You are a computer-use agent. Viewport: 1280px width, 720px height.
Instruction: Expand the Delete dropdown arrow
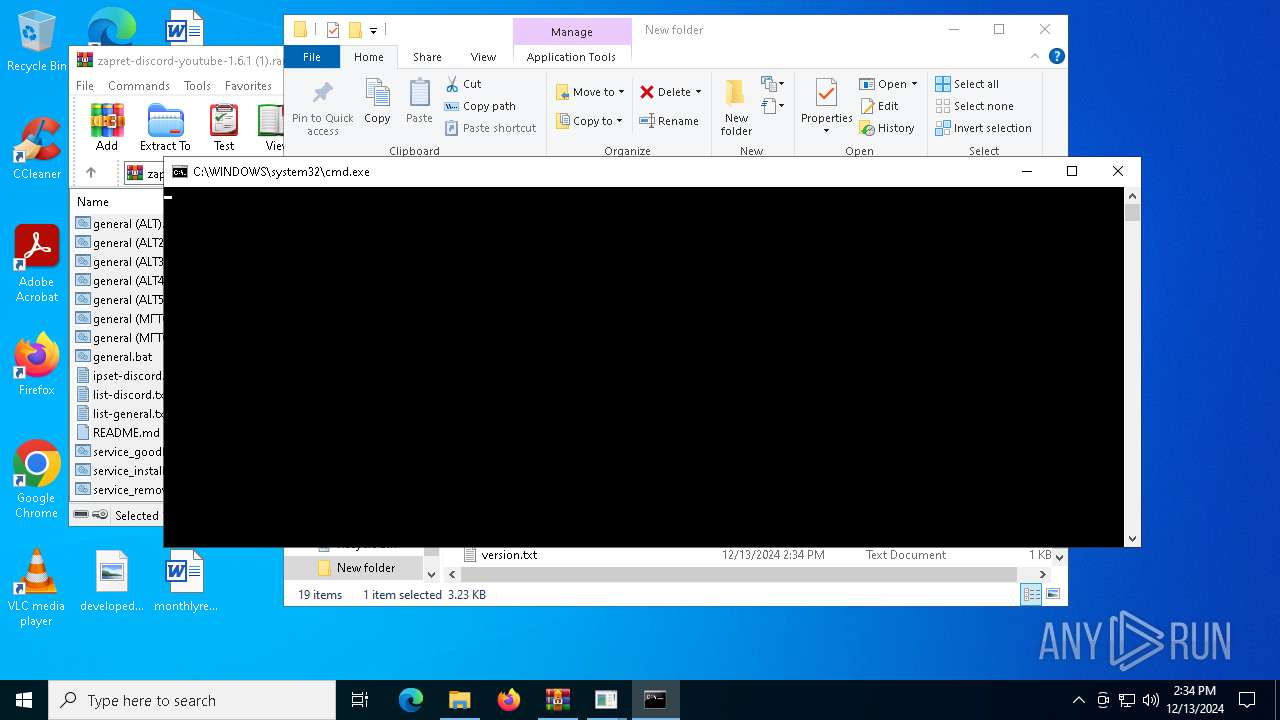[698, 92]
